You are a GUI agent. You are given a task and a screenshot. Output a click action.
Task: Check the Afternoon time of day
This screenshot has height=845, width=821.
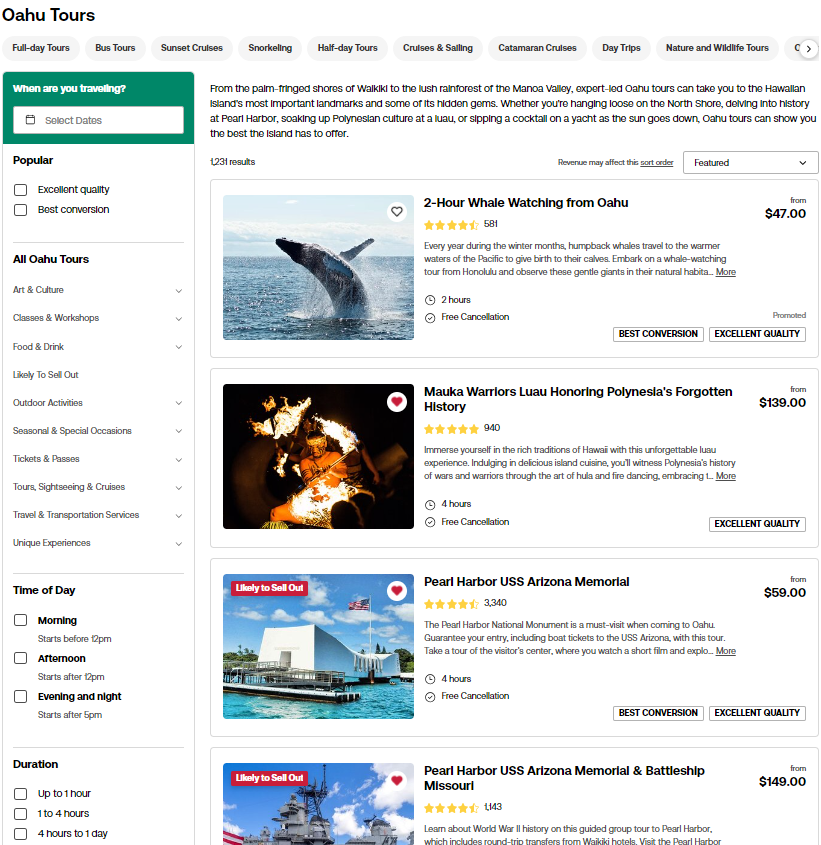pyautogui.click(x=20, y=658)
